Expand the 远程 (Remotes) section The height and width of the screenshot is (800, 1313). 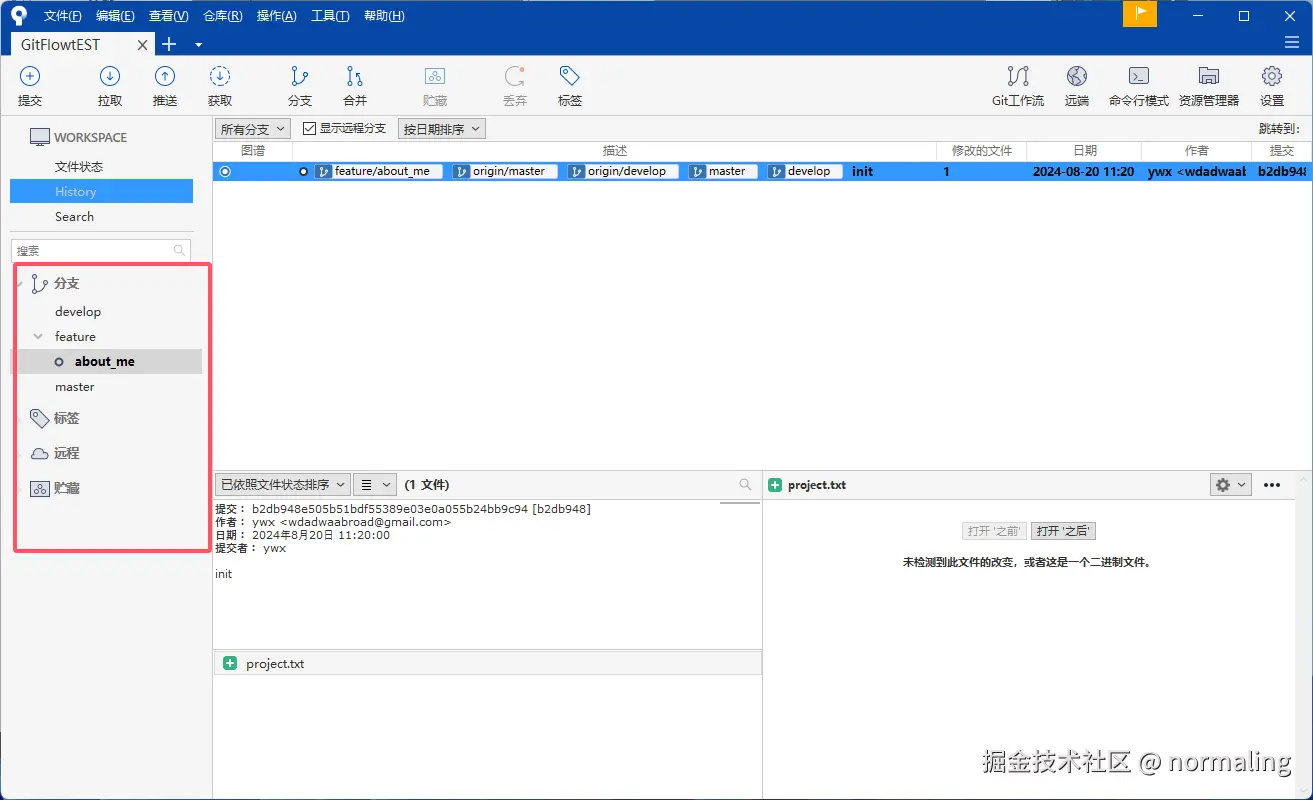click(x=20, y=454)
